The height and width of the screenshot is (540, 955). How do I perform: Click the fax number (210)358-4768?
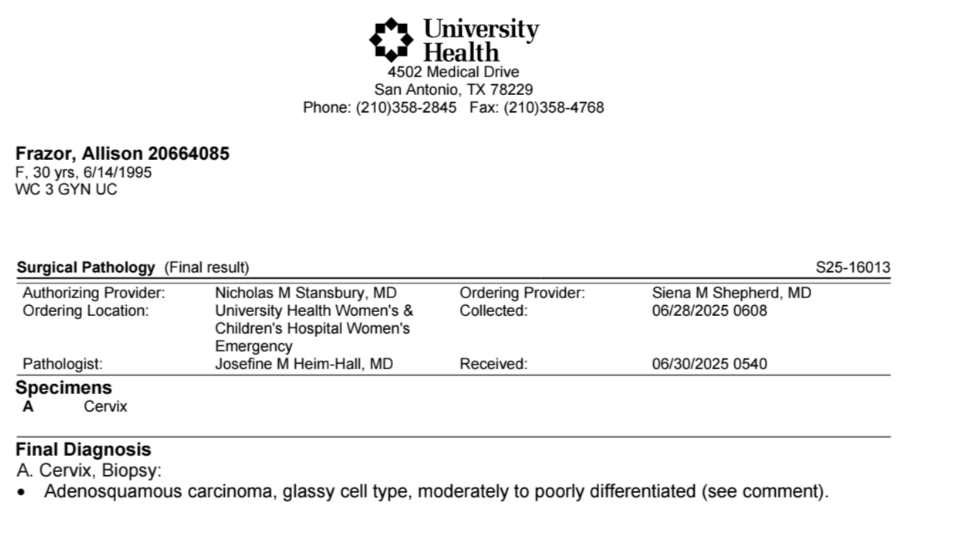(x=554, y=108)
